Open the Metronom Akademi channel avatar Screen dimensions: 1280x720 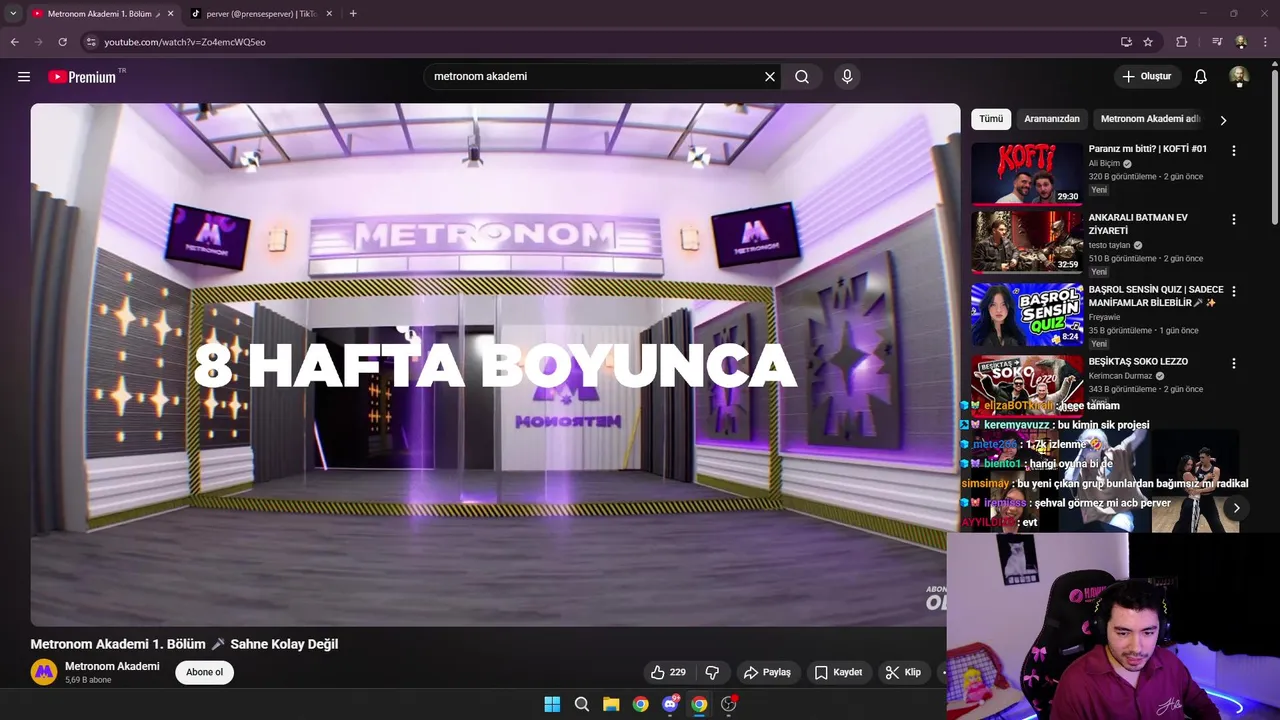(x=44, y=673)
